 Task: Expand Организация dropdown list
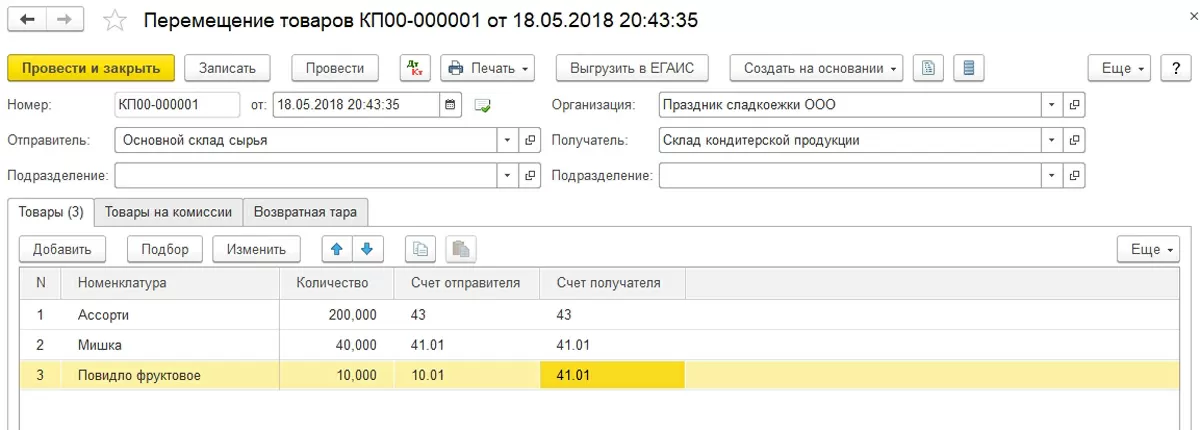tap(1052, 105)
